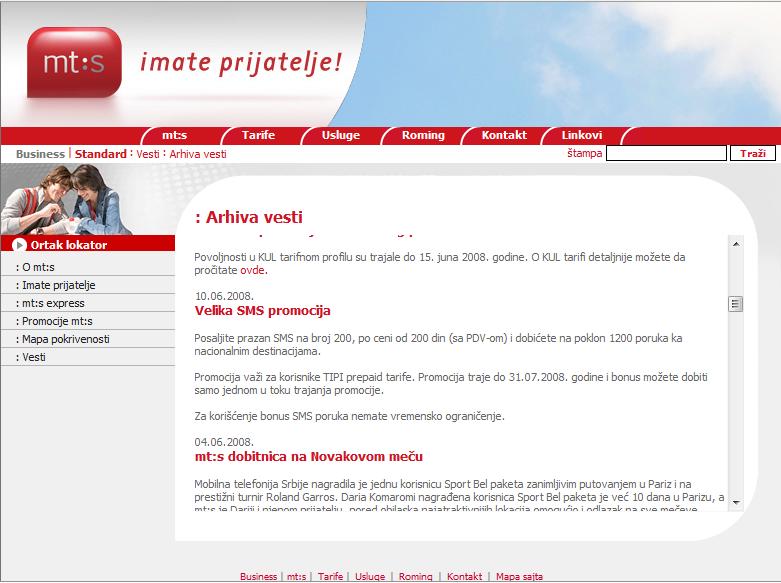
Task: Click the Traži search button
Action: (753, 153)
